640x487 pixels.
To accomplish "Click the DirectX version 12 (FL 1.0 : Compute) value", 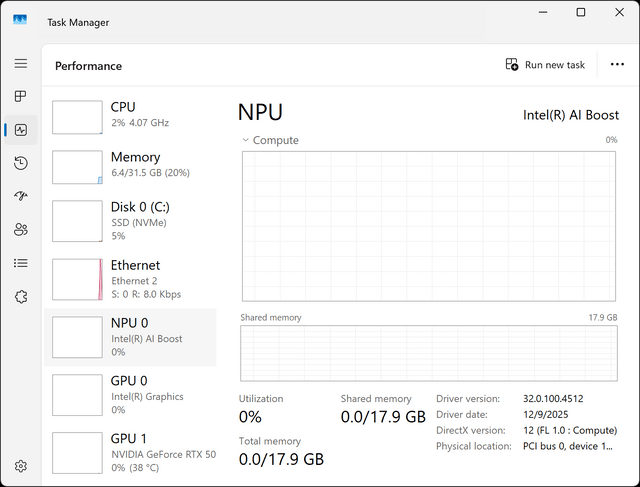I will pyautogui.click(x=570, y=430).
